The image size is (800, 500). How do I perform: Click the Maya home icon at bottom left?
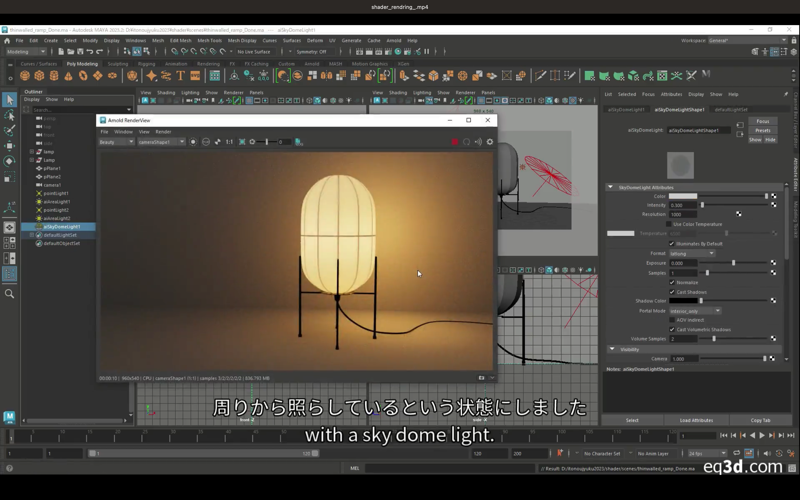pos(9,417)
